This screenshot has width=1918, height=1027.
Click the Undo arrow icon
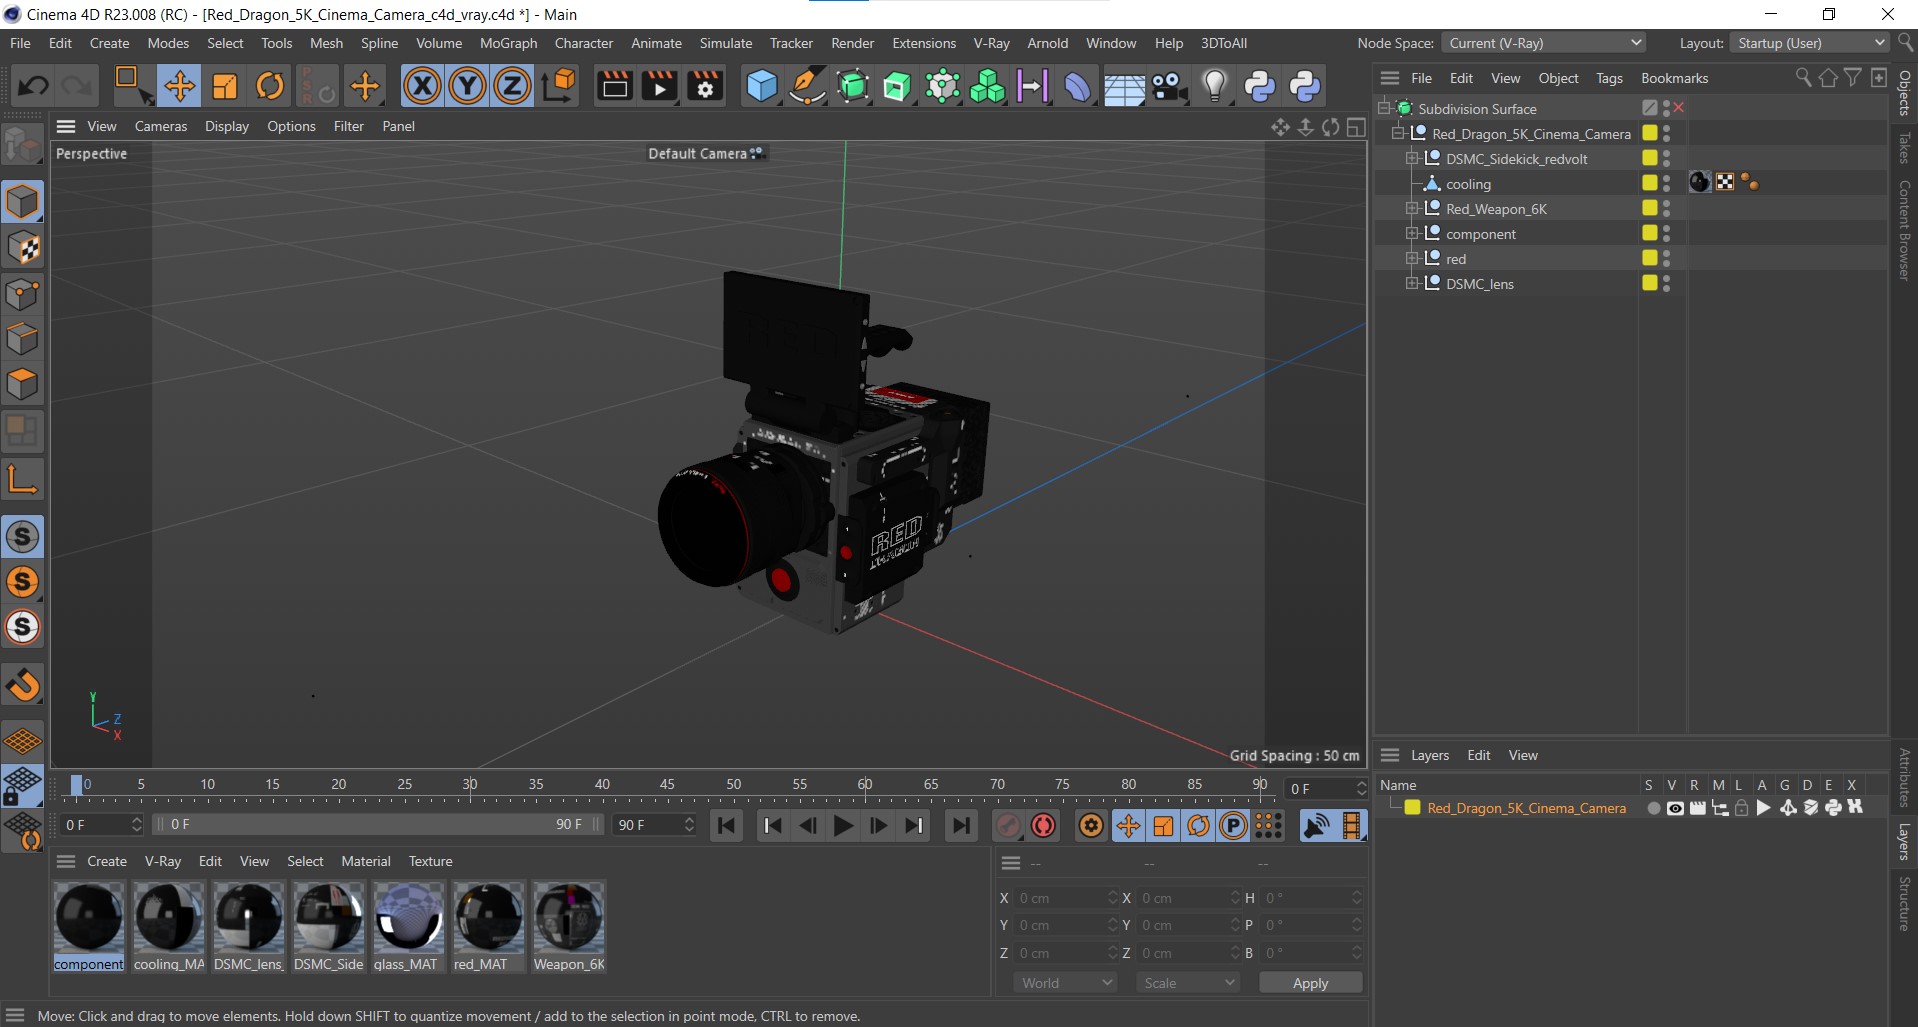click(x=32, y=86)
